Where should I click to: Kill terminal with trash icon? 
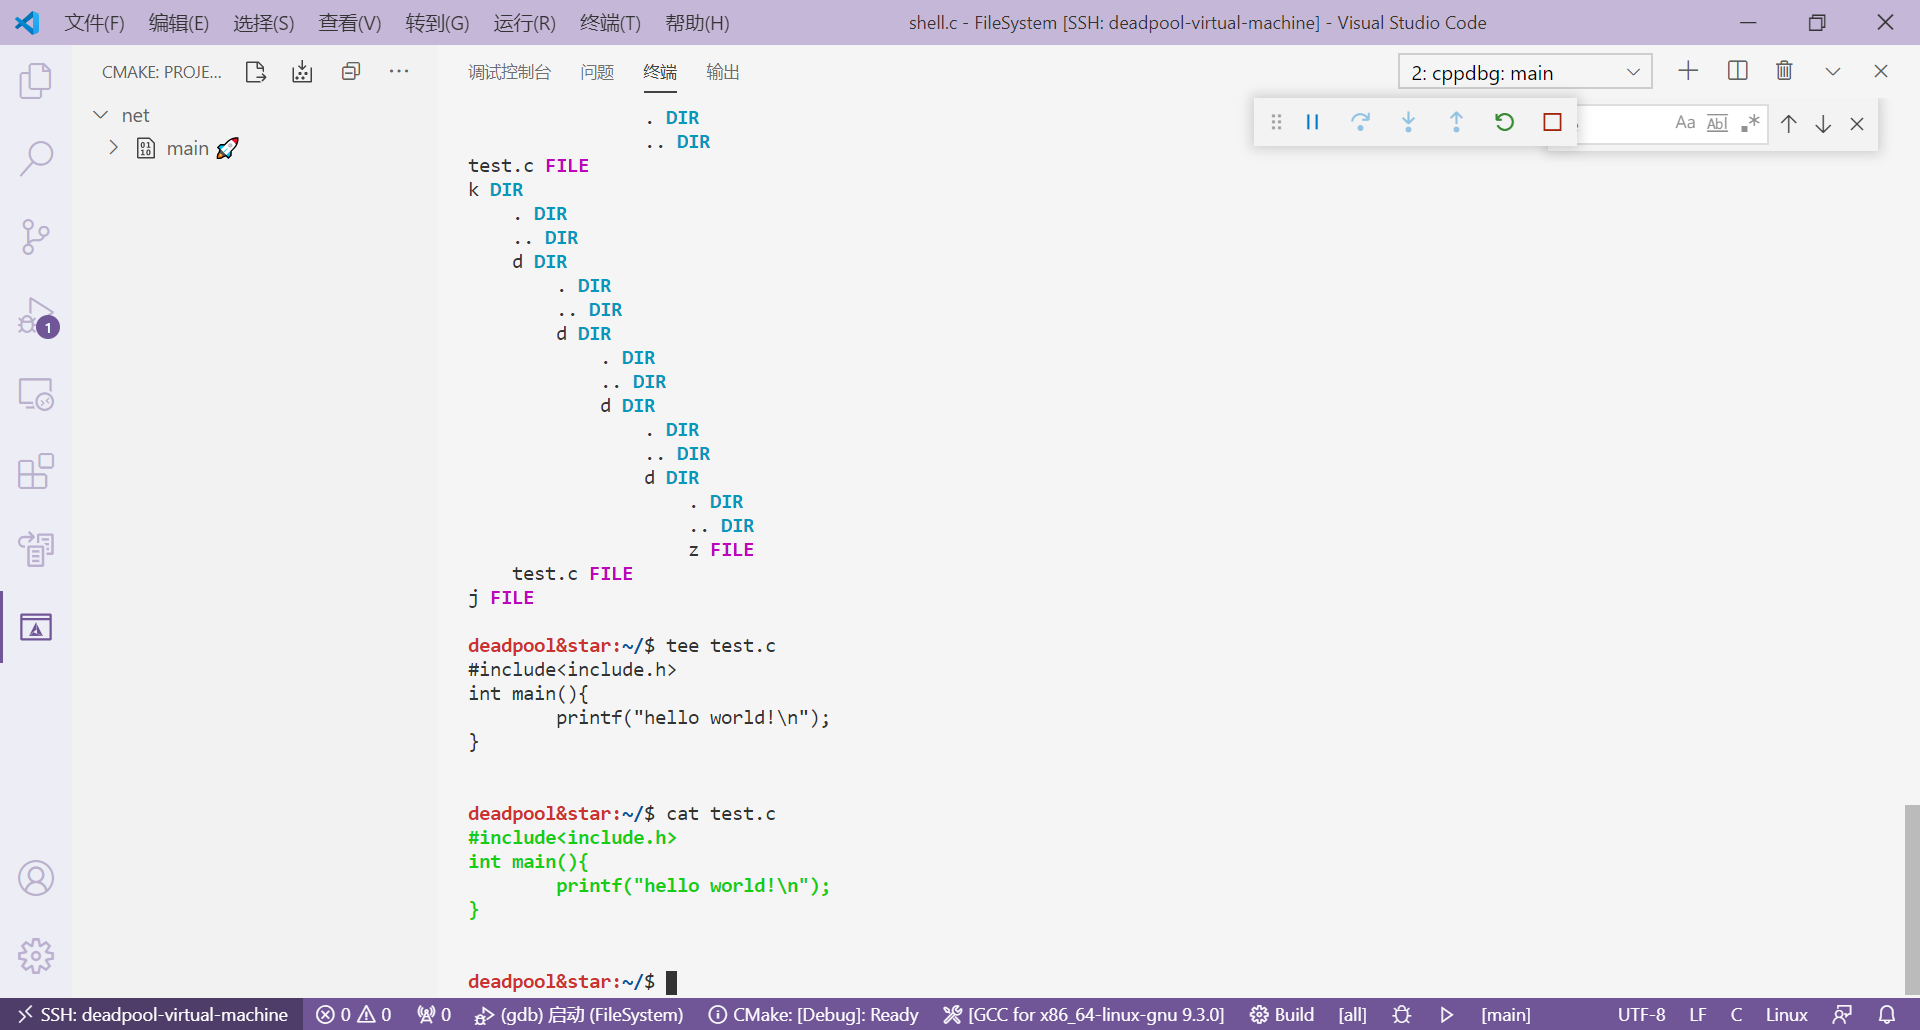click(1784, 71)
